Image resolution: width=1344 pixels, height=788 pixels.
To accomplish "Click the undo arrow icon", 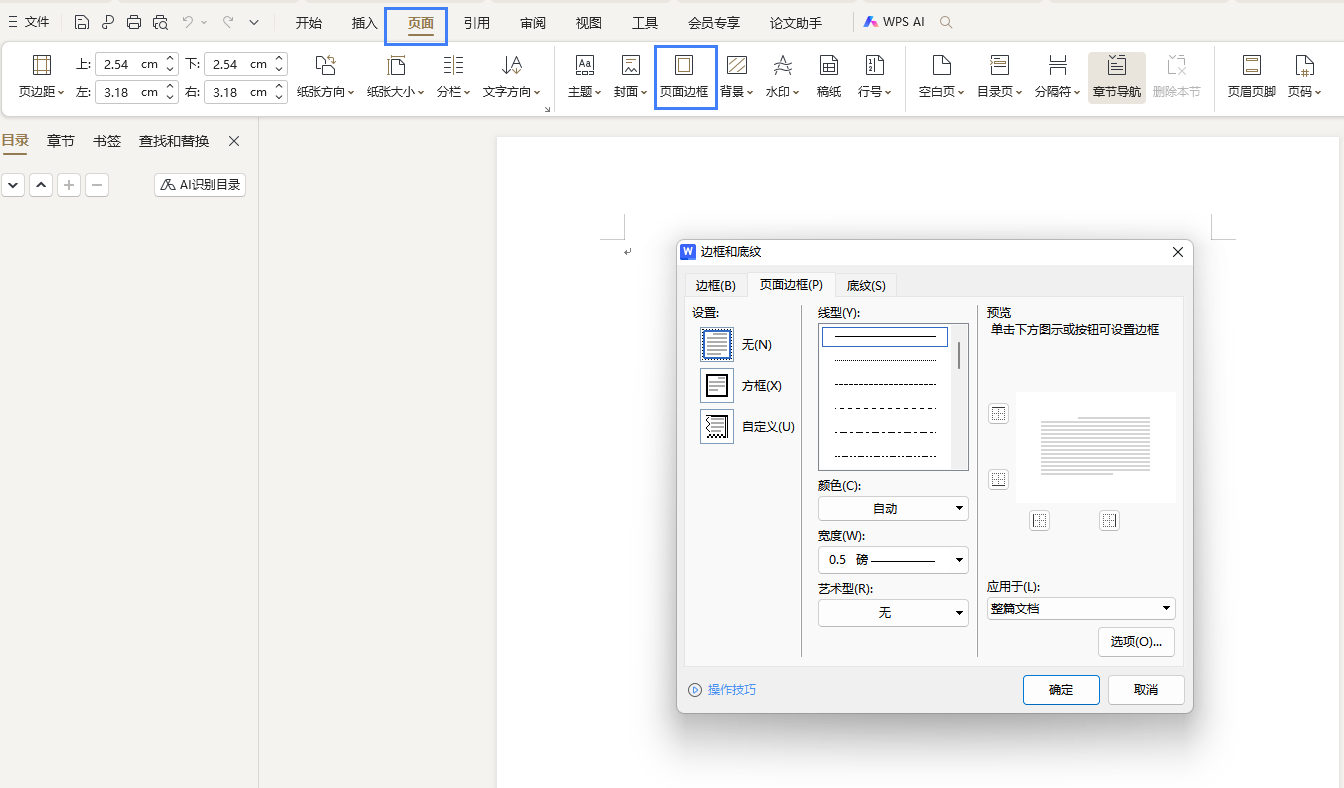I will click(187, 22).
